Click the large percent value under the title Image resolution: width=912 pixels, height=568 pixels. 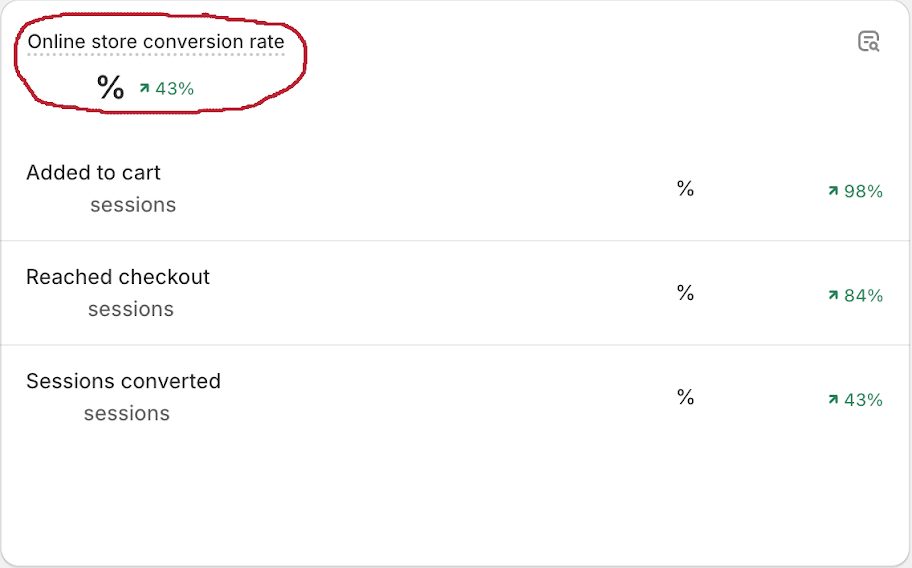(x=111, y=88)
